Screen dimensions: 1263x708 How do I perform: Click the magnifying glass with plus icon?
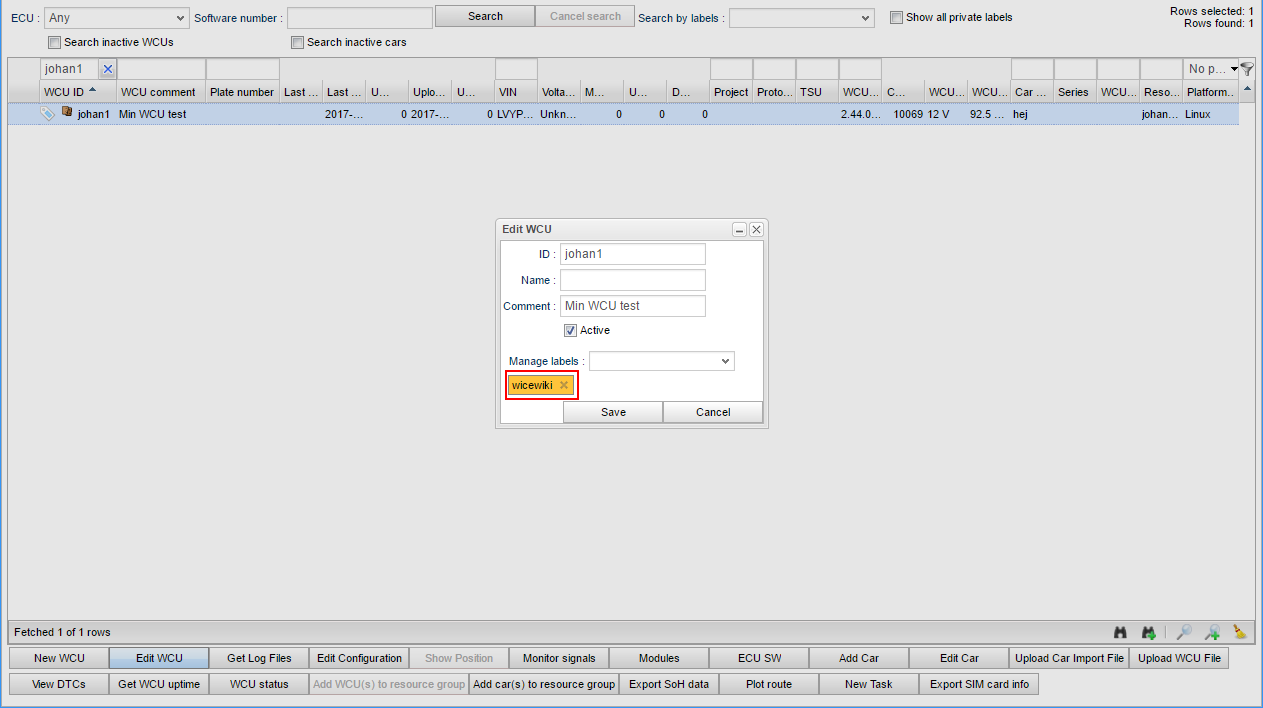(x=1211, y=632)
